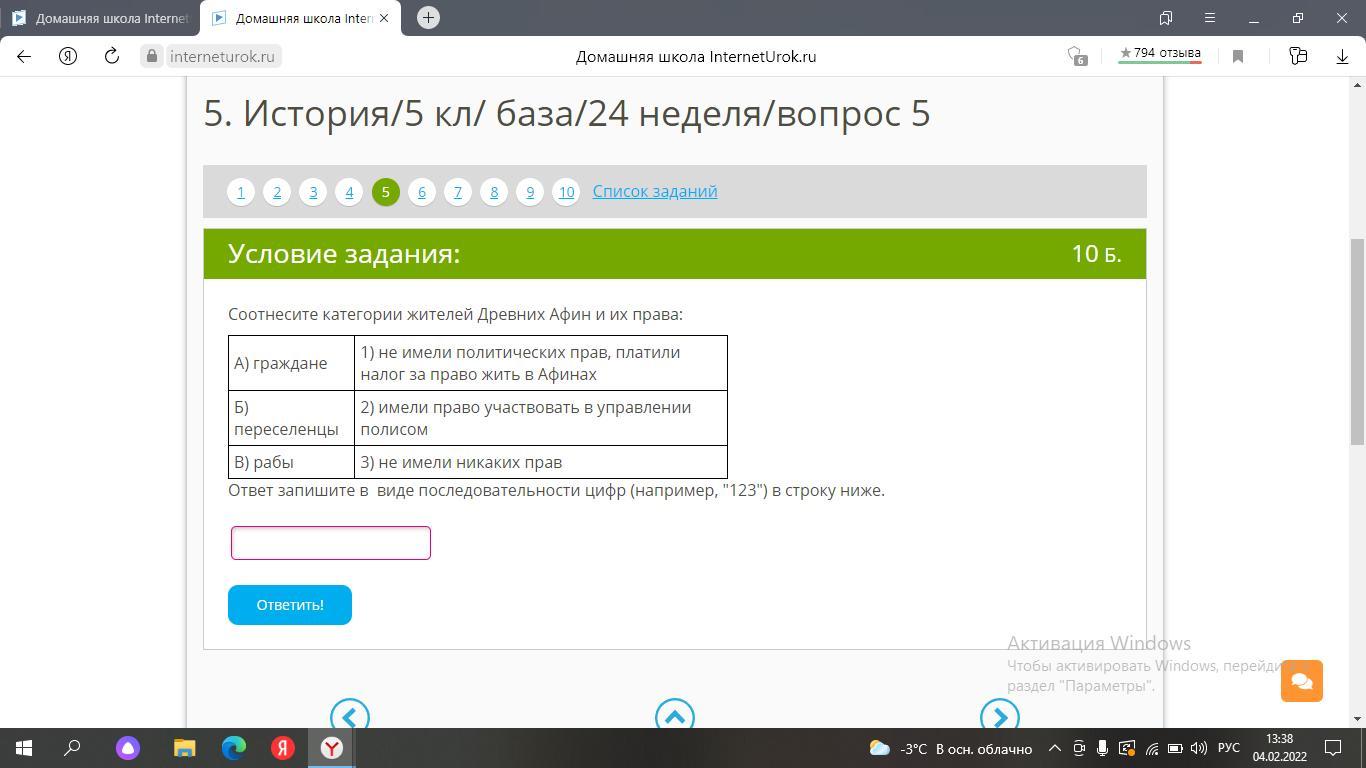Go to next question with right arrow
The image size is (1366, 768).
click(x=999, y=716)
